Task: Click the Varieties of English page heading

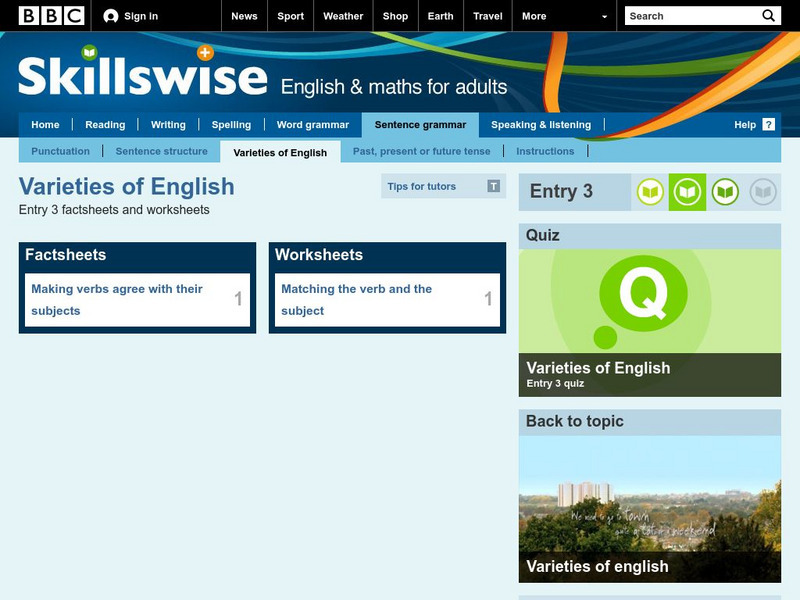Action: 127,186
